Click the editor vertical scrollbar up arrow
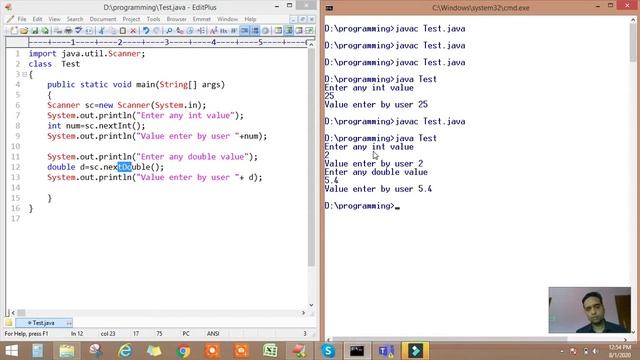 click(311, 44)
